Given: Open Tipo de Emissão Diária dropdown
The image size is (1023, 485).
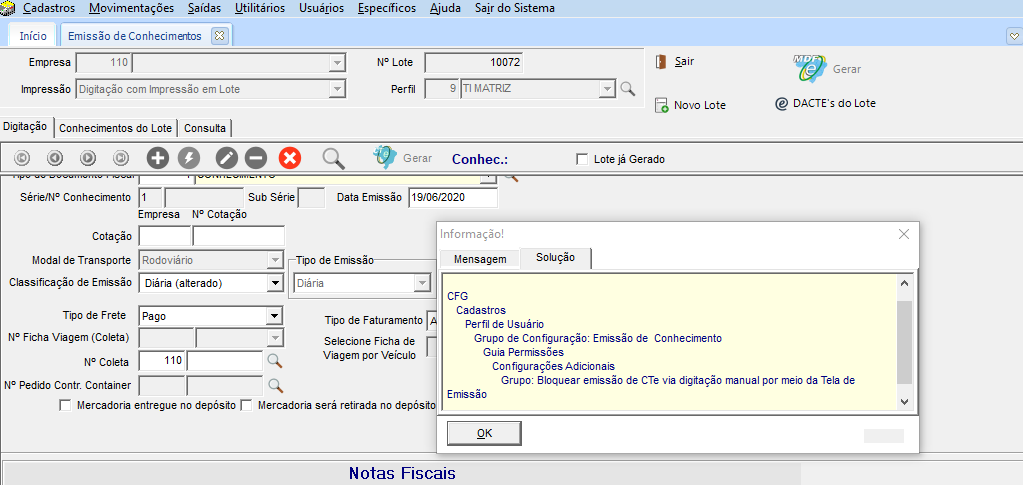Looking at the screenshot, I should 421,284.
